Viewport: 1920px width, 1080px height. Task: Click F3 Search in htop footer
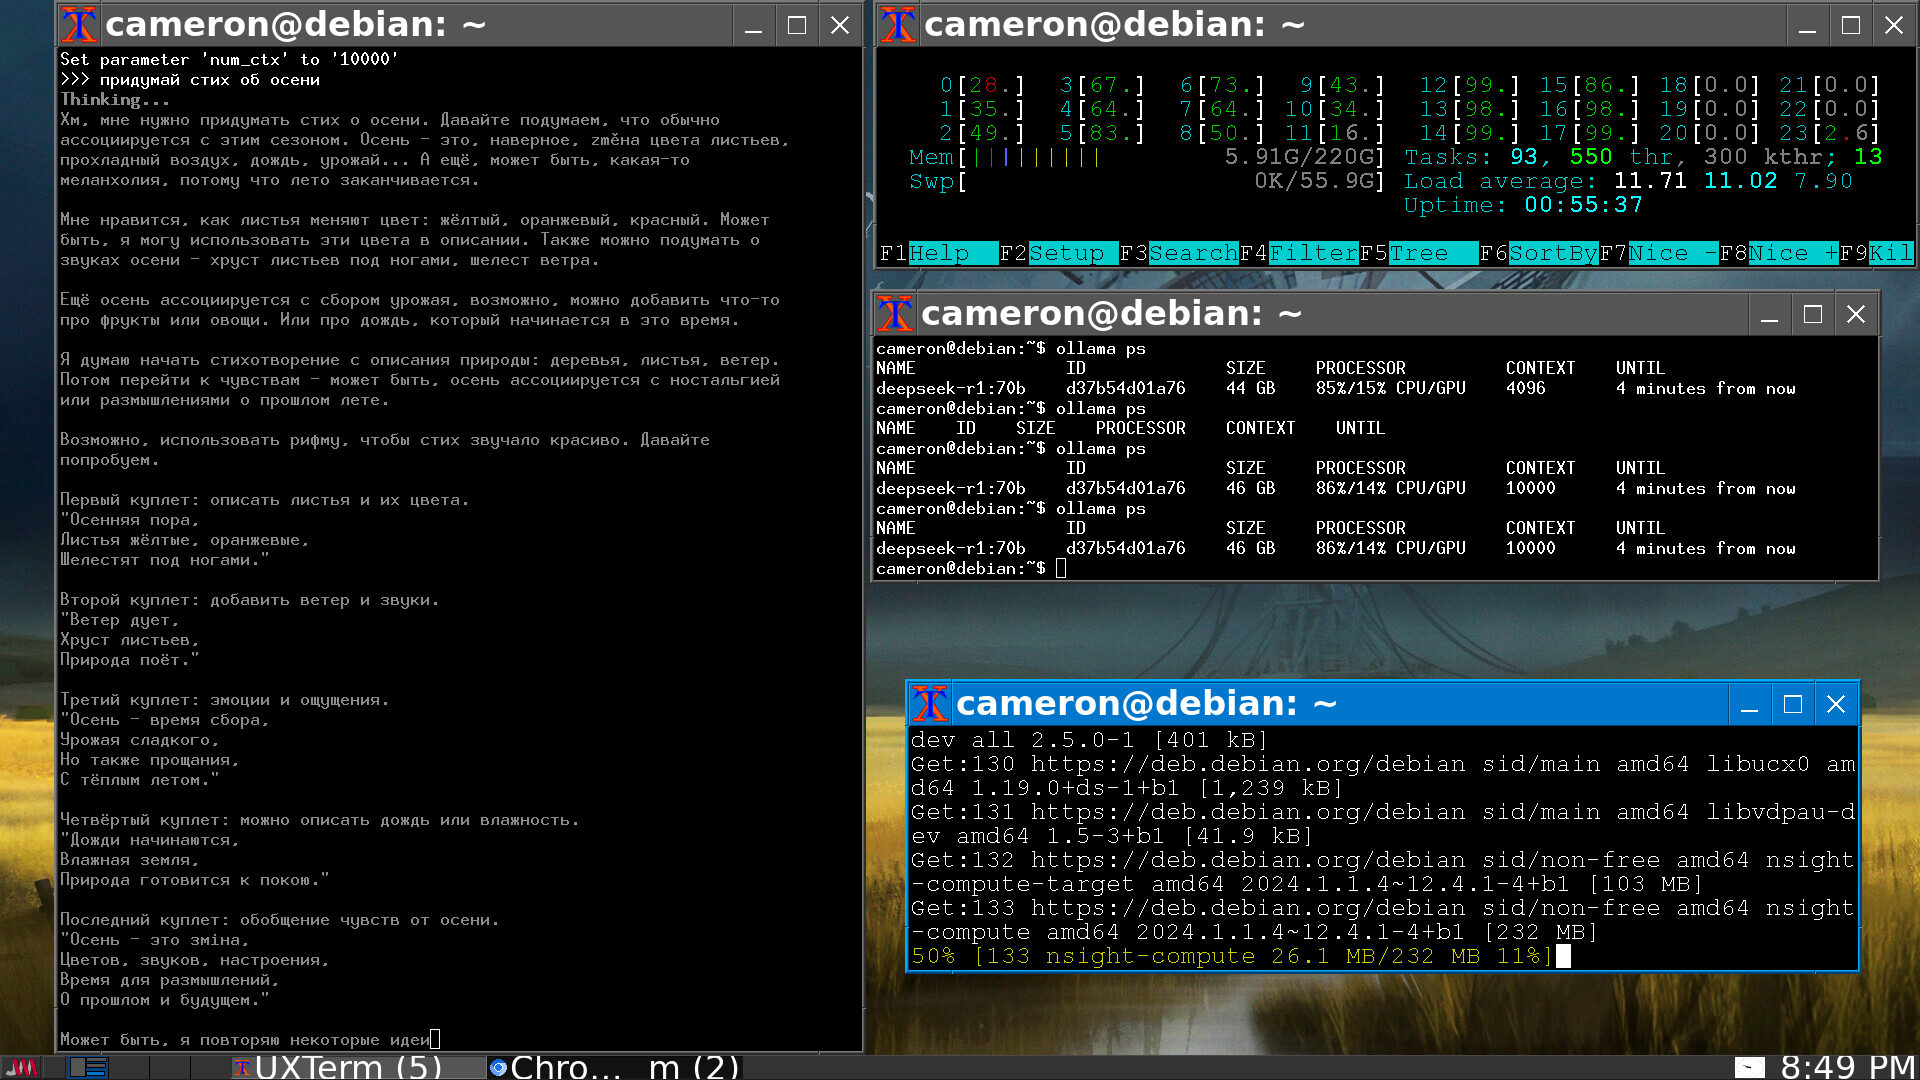click(x=1193, y=254)
